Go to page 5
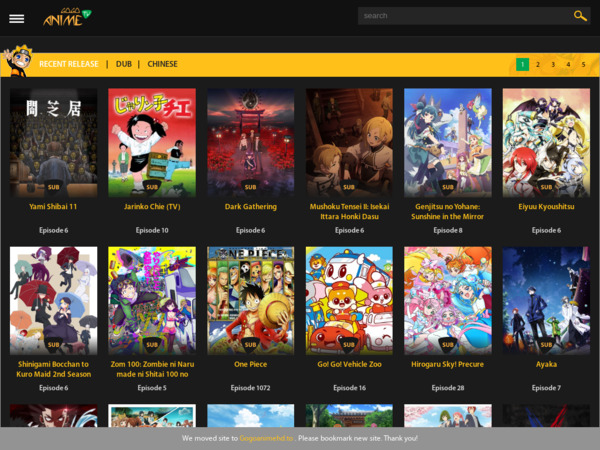 584,64
